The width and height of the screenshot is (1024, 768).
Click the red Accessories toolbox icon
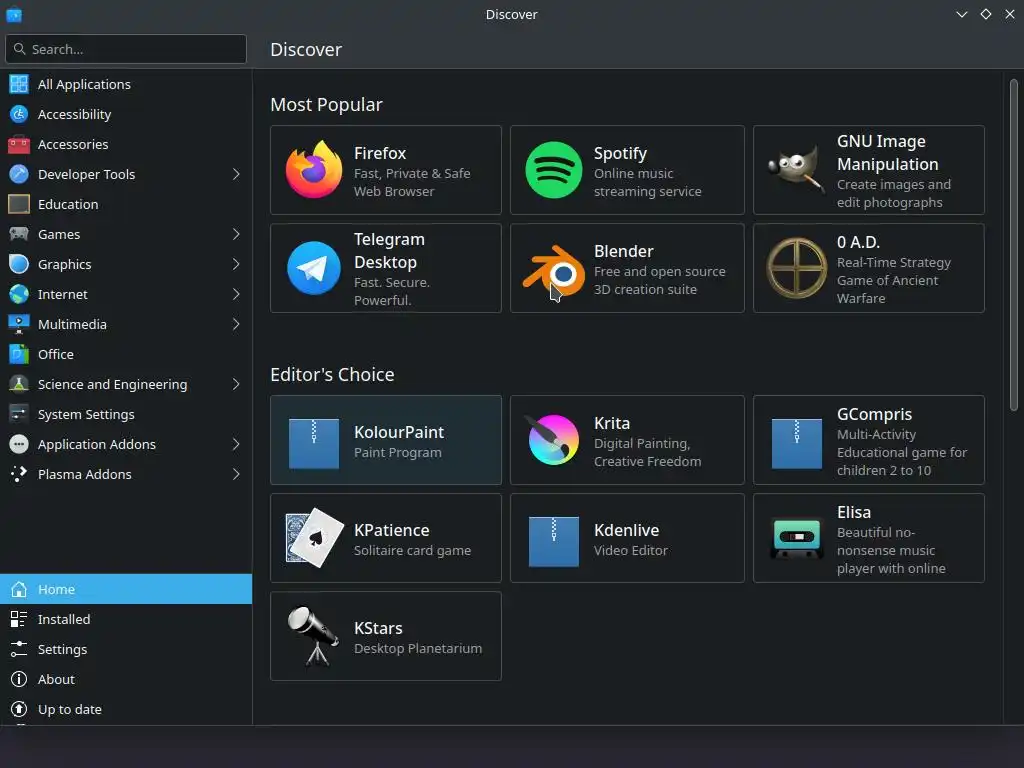point(19,144)
